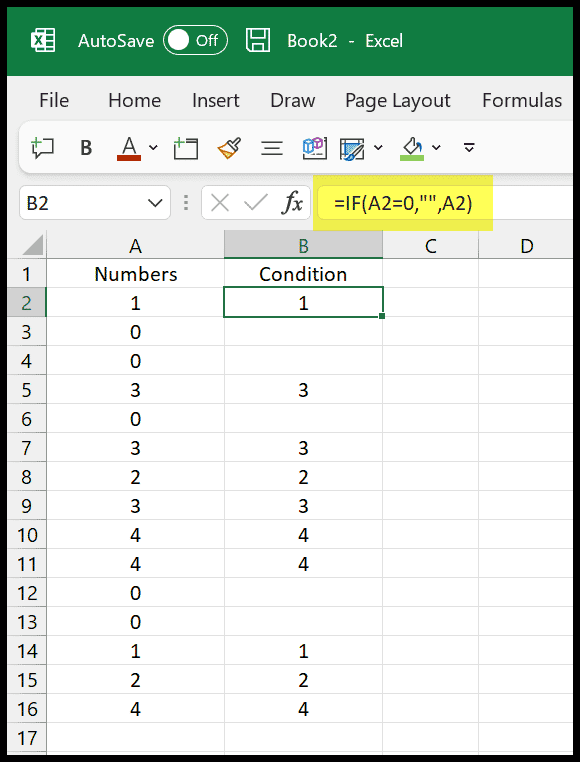Switch to the Home ribbon tab

tap(134, 100)
